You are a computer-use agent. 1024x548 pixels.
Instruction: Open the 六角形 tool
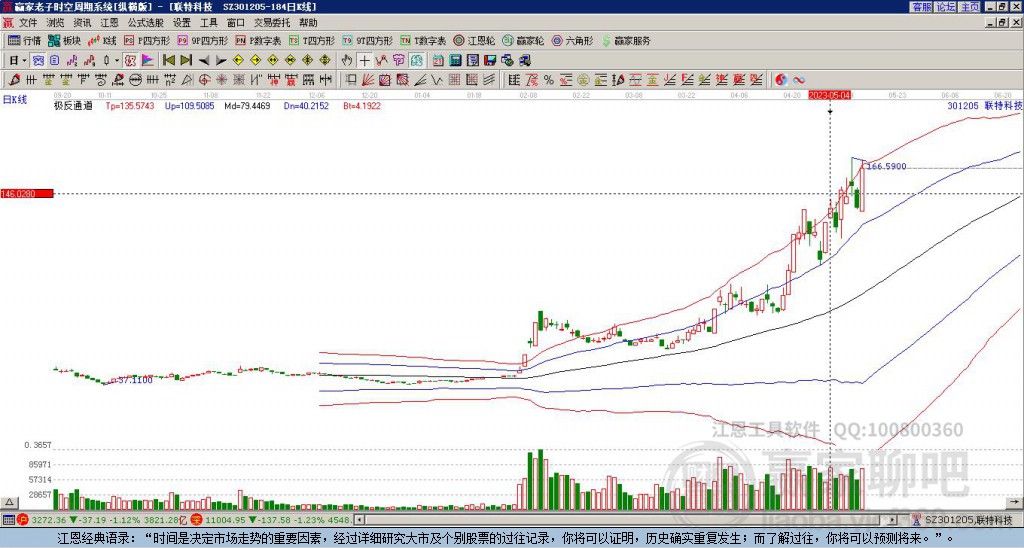pos(573,40)
